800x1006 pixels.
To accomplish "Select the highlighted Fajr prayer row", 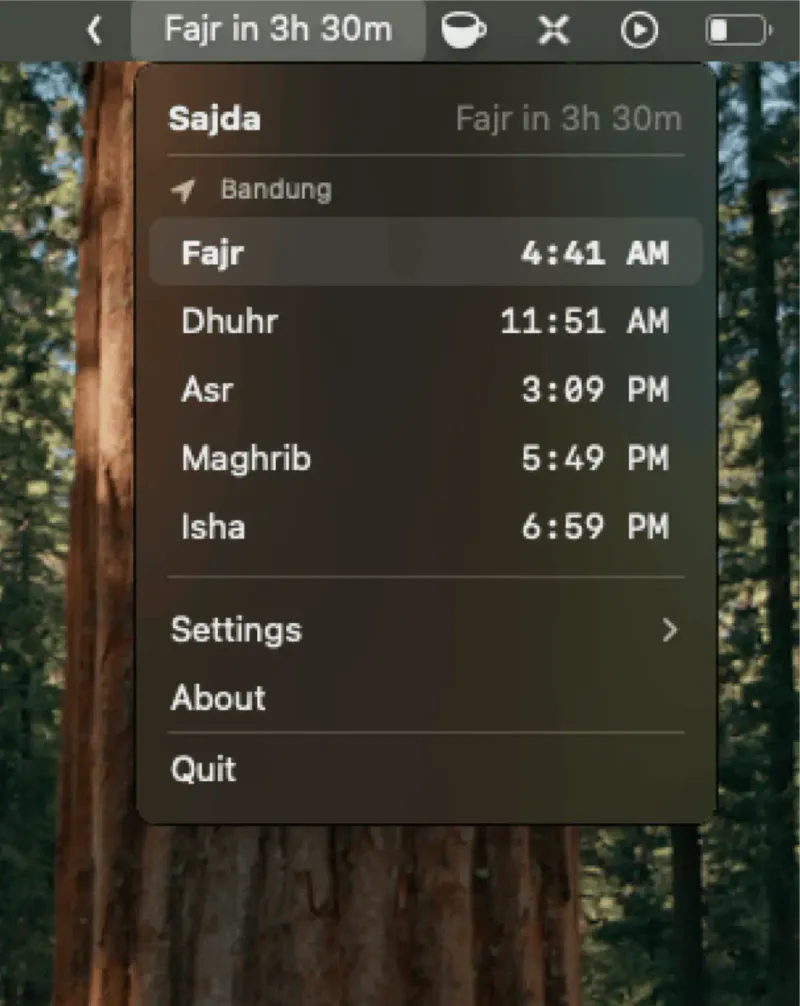I will tap(425, 252).
